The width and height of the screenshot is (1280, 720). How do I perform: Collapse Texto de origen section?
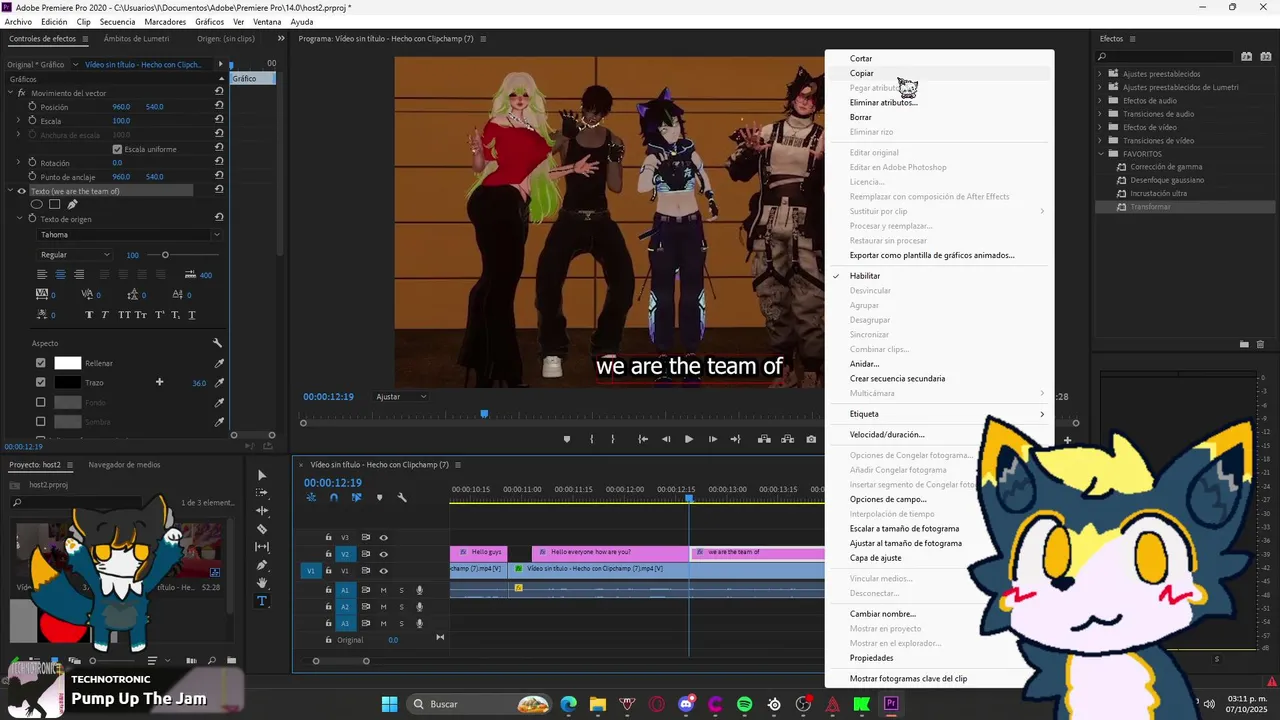(19, 218)
